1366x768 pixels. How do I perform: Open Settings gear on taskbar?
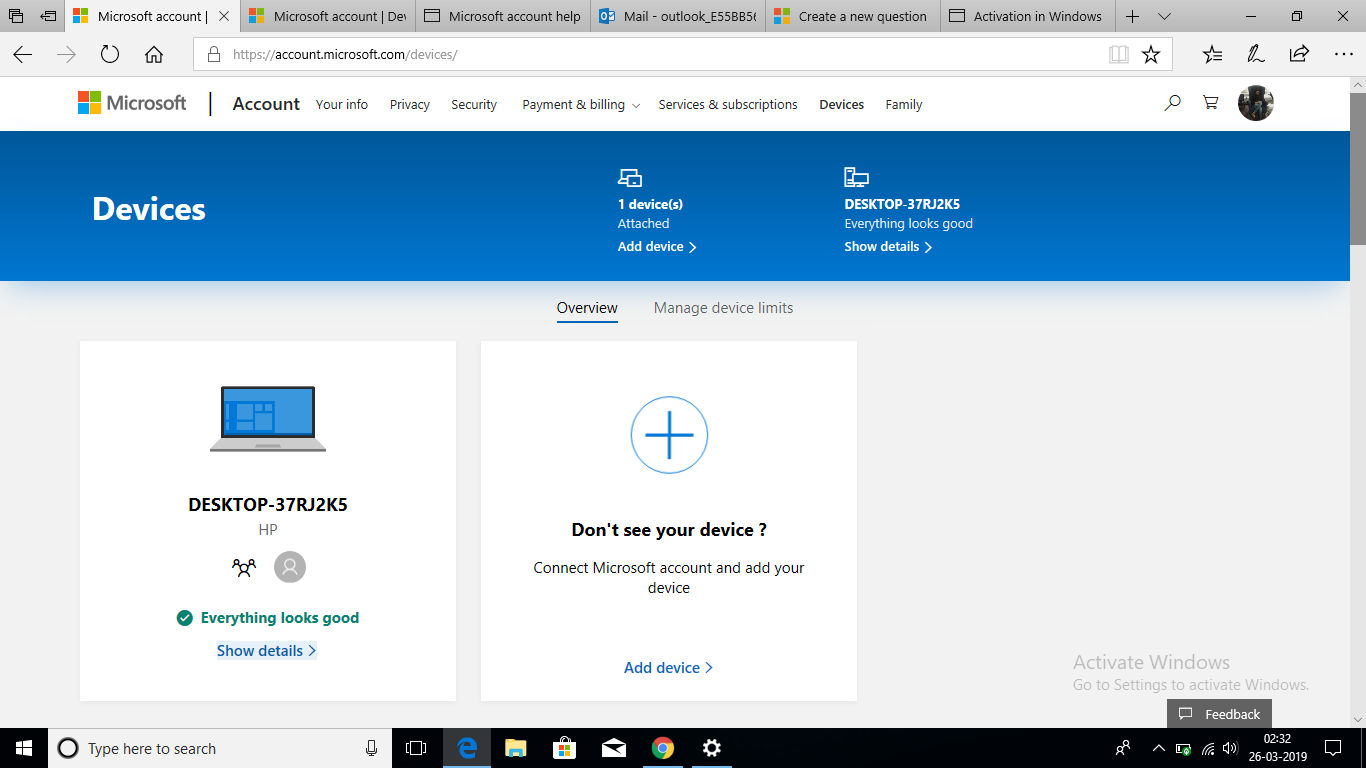(711, 748)
